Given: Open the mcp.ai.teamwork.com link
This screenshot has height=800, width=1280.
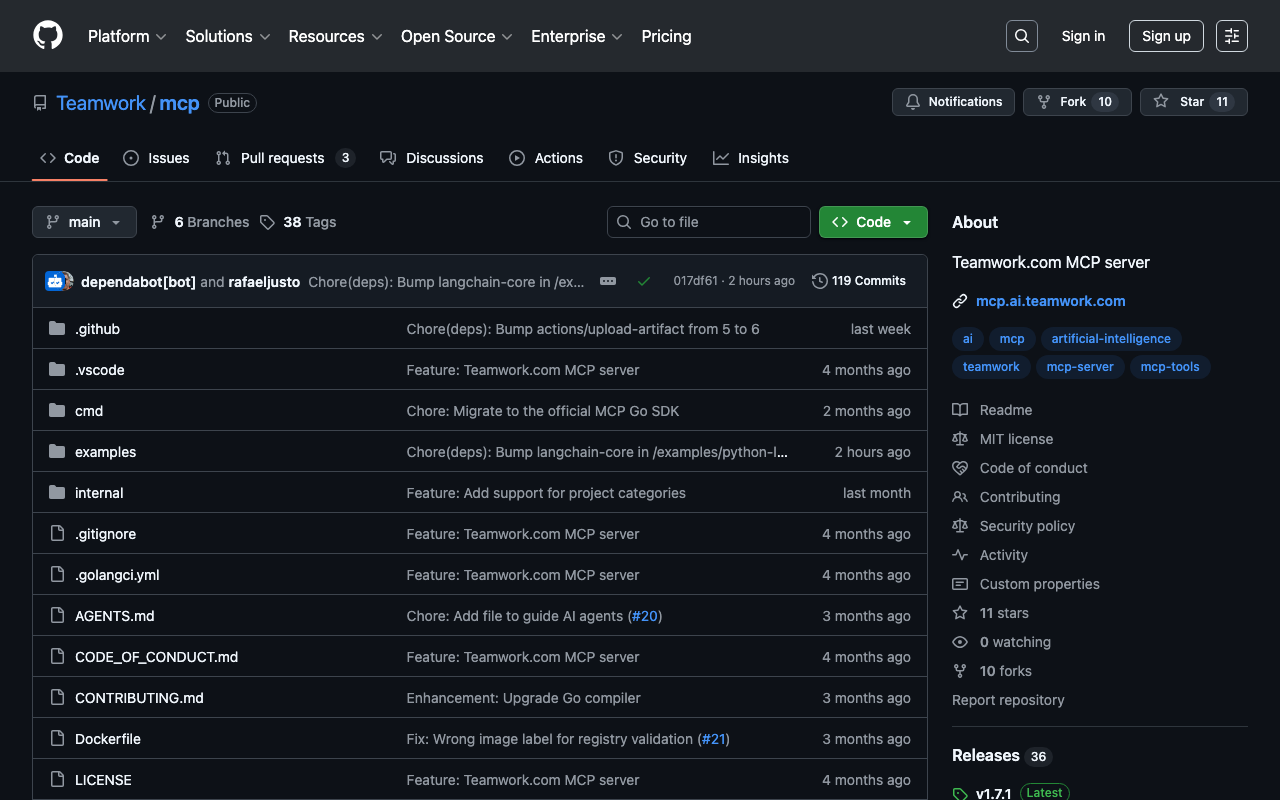Looking at the screenshot, I should (1050, 301).
